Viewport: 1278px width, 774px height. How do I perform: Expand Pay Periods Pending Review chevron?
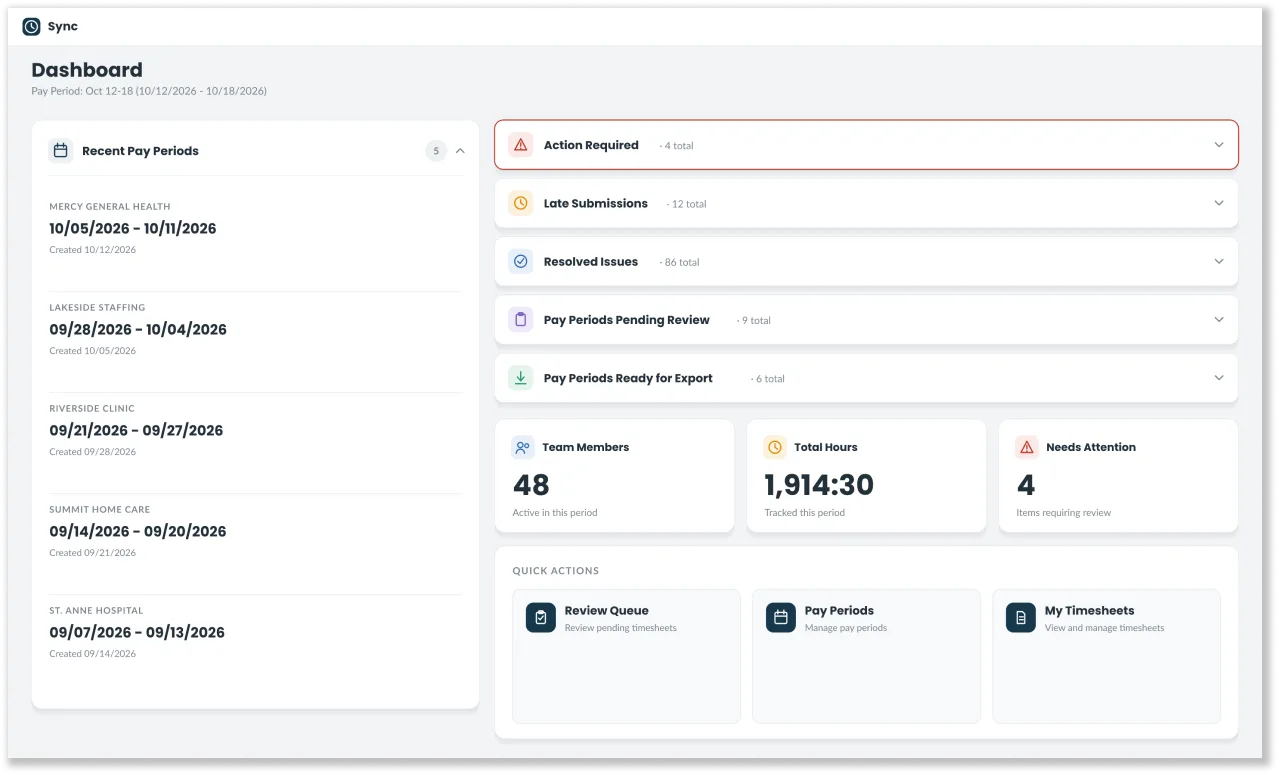1219,320
